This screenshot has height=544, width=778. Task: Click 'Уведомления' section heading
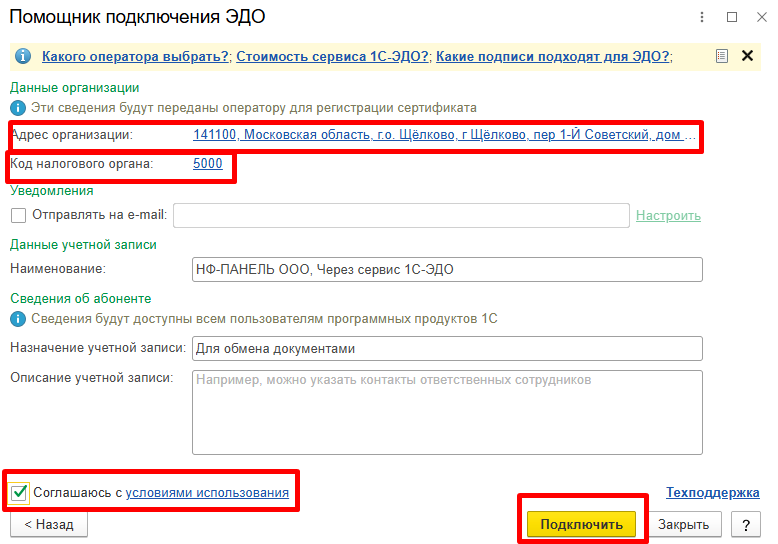[x=52, y=191]
